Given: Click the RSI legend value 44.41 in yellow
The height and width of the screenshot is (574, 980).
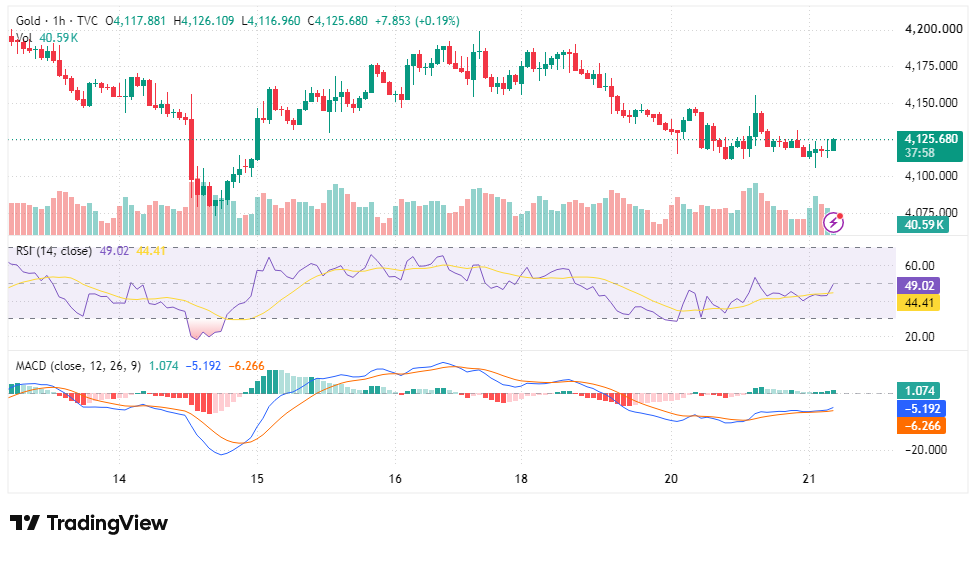Looking at the screenshot, I should (151, 251).
